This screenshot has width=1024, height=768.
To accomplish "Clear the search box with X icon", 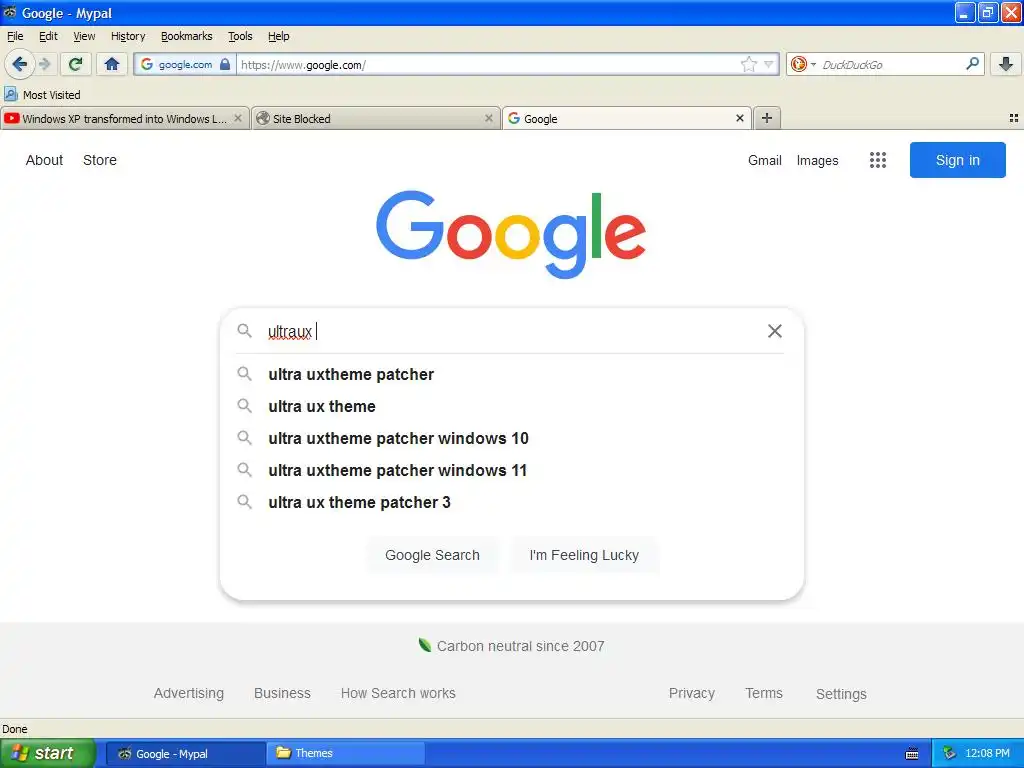I will 775,331.
